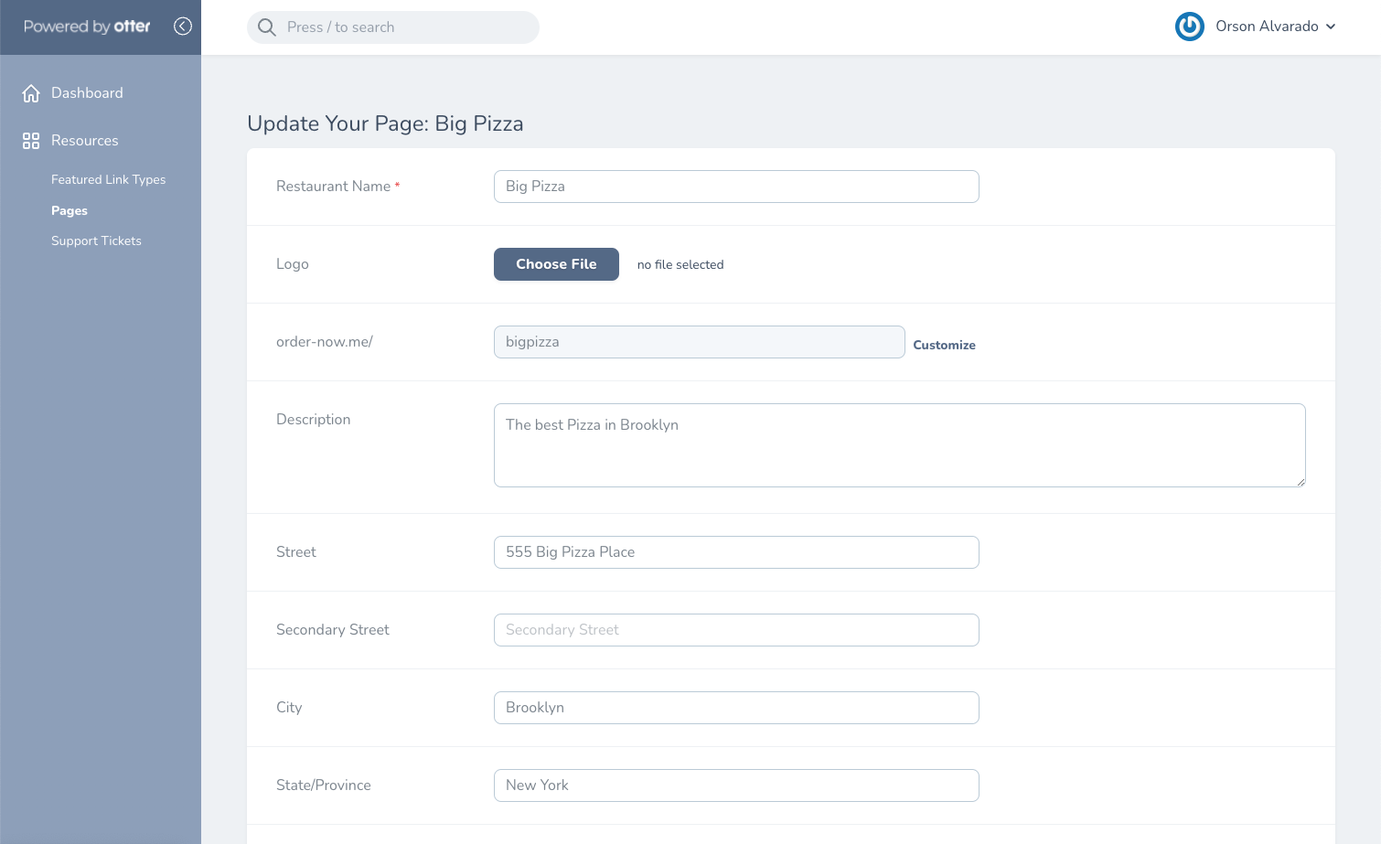Open the Pages section

69,211
